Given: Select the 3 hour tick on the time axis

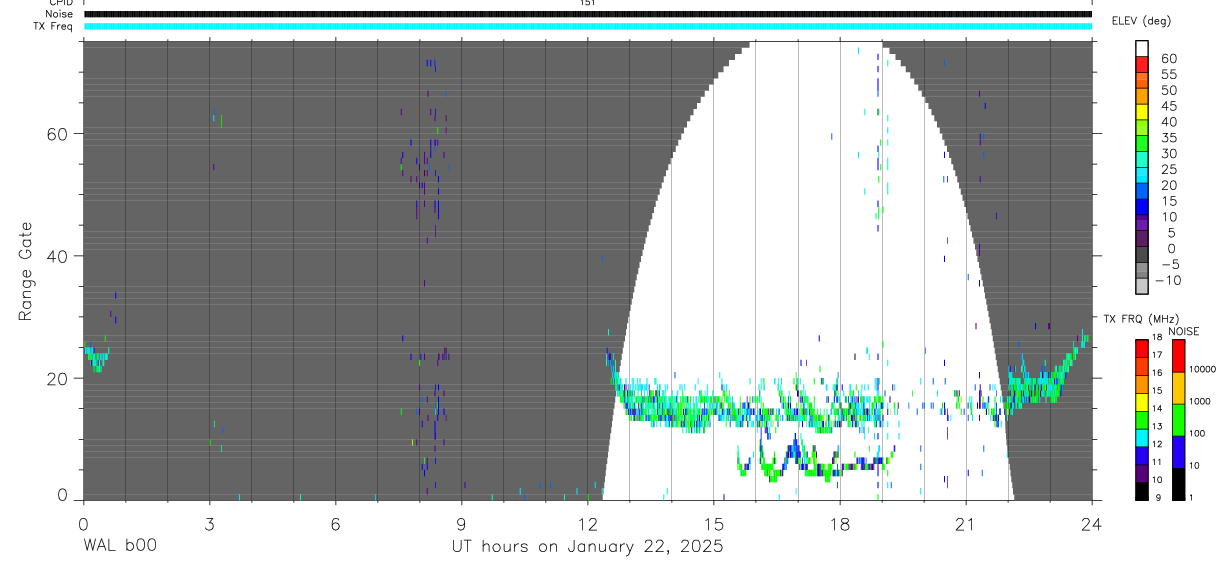Looking at the screenshot, I should coord(209,523).
